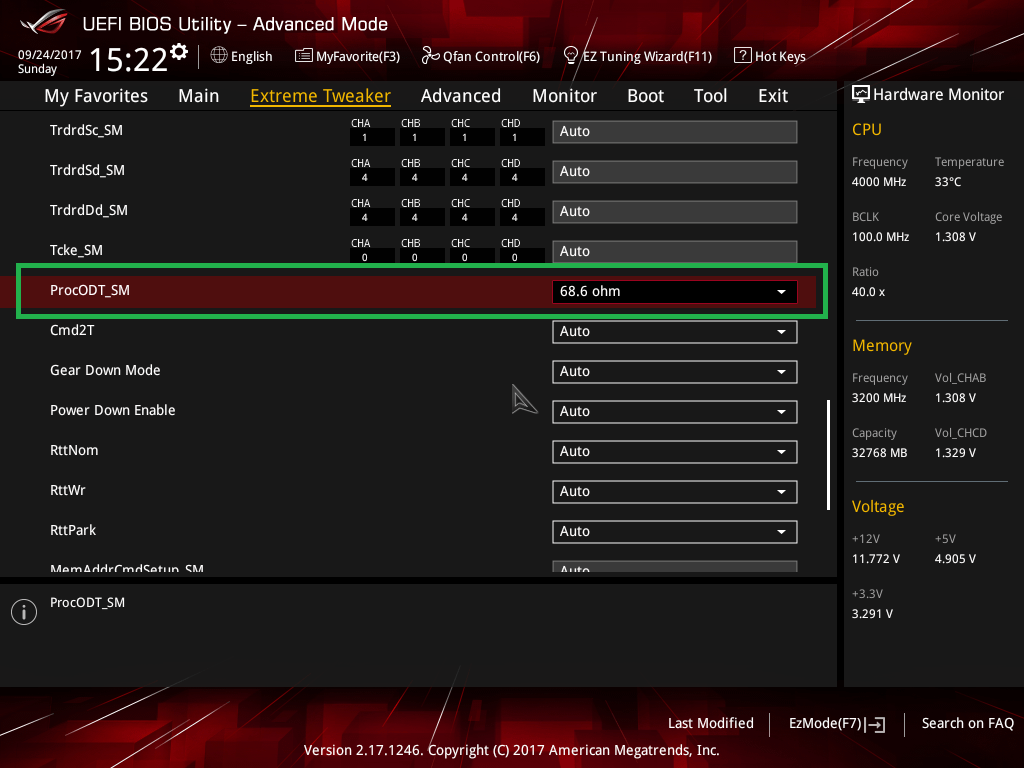Click the Core Voltage value 1.308 V
1024x768 pixels.
955,237
